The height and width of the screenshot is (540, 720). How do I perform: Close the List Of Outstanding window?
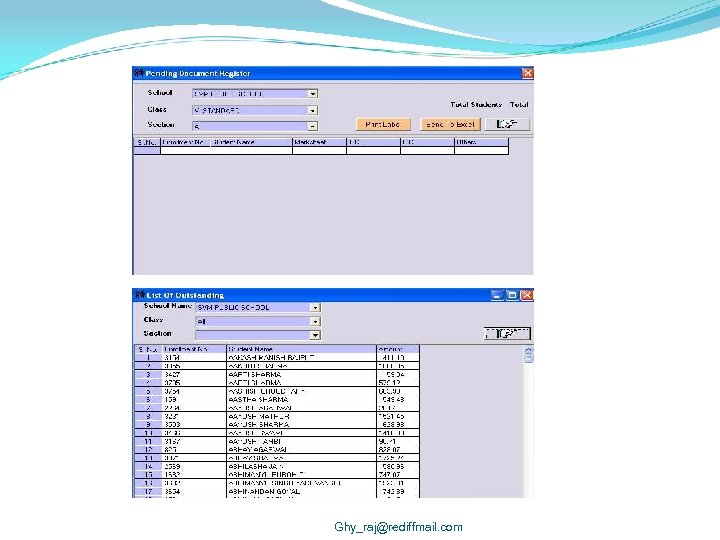(527, 295)
